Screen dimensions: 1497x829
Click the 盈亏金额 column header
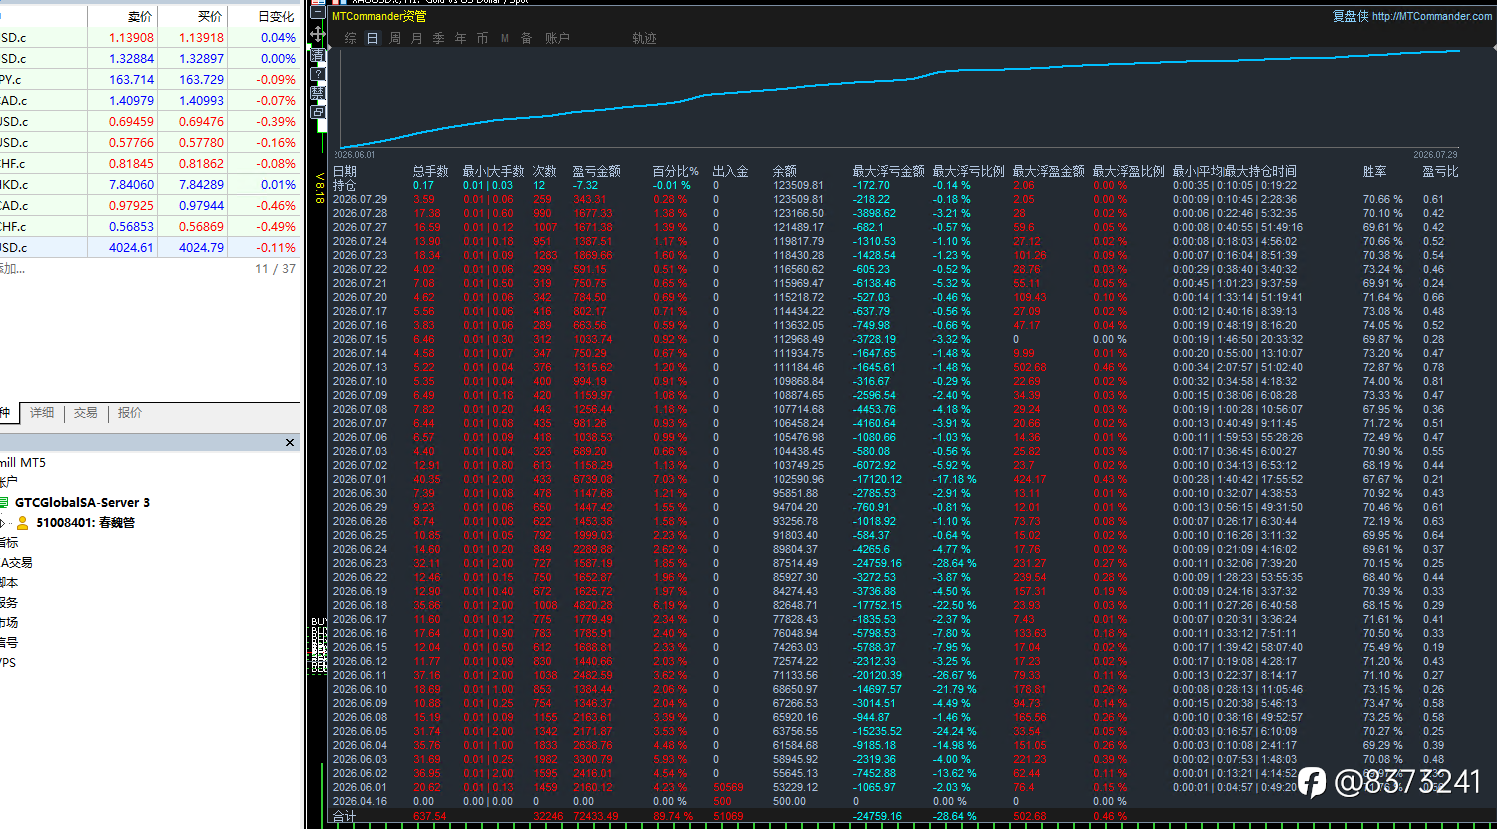597,171
